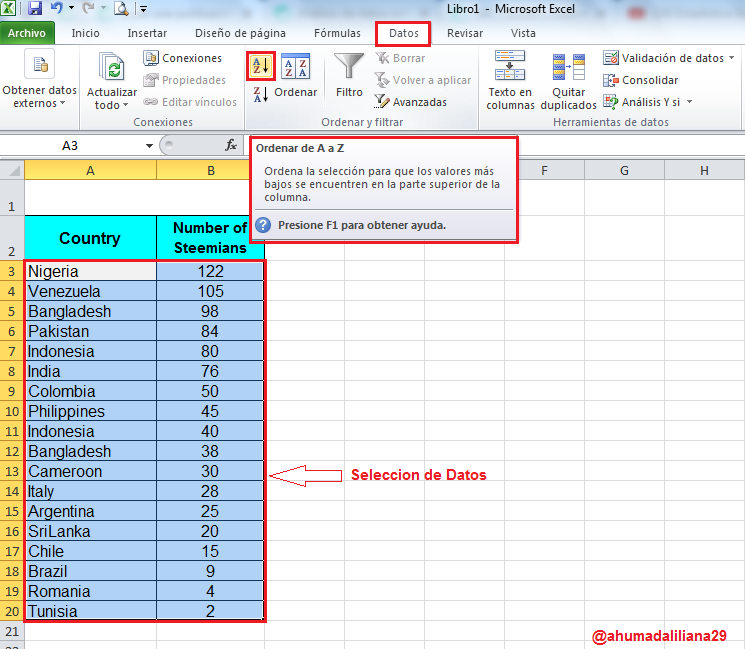Expand the Undo history dropdown arrow
The image size is (745, 649).
pyautogui.click(x=72, y=8)
